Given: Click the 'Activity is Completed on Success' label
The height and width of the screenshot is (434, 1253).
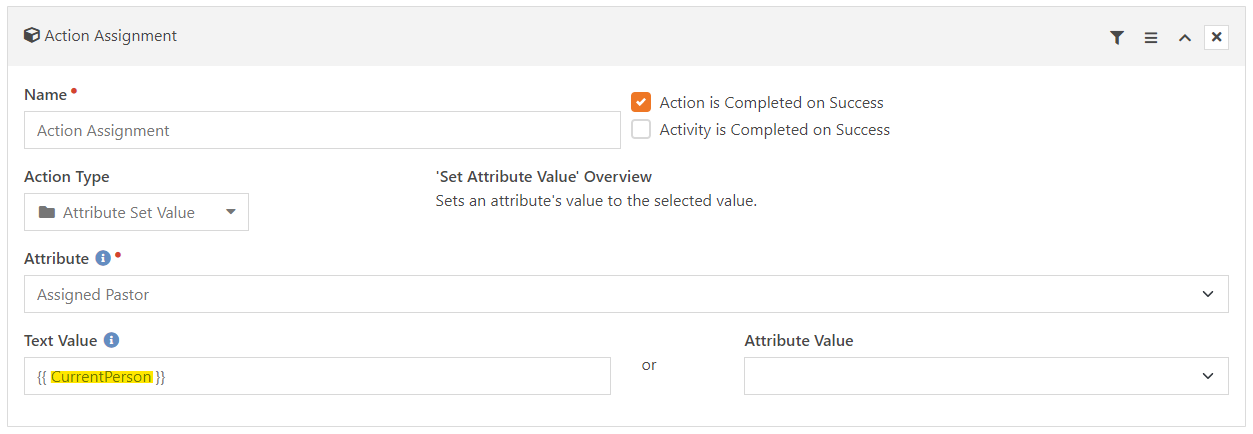Looking at the screenshot, I should [774, 129].
